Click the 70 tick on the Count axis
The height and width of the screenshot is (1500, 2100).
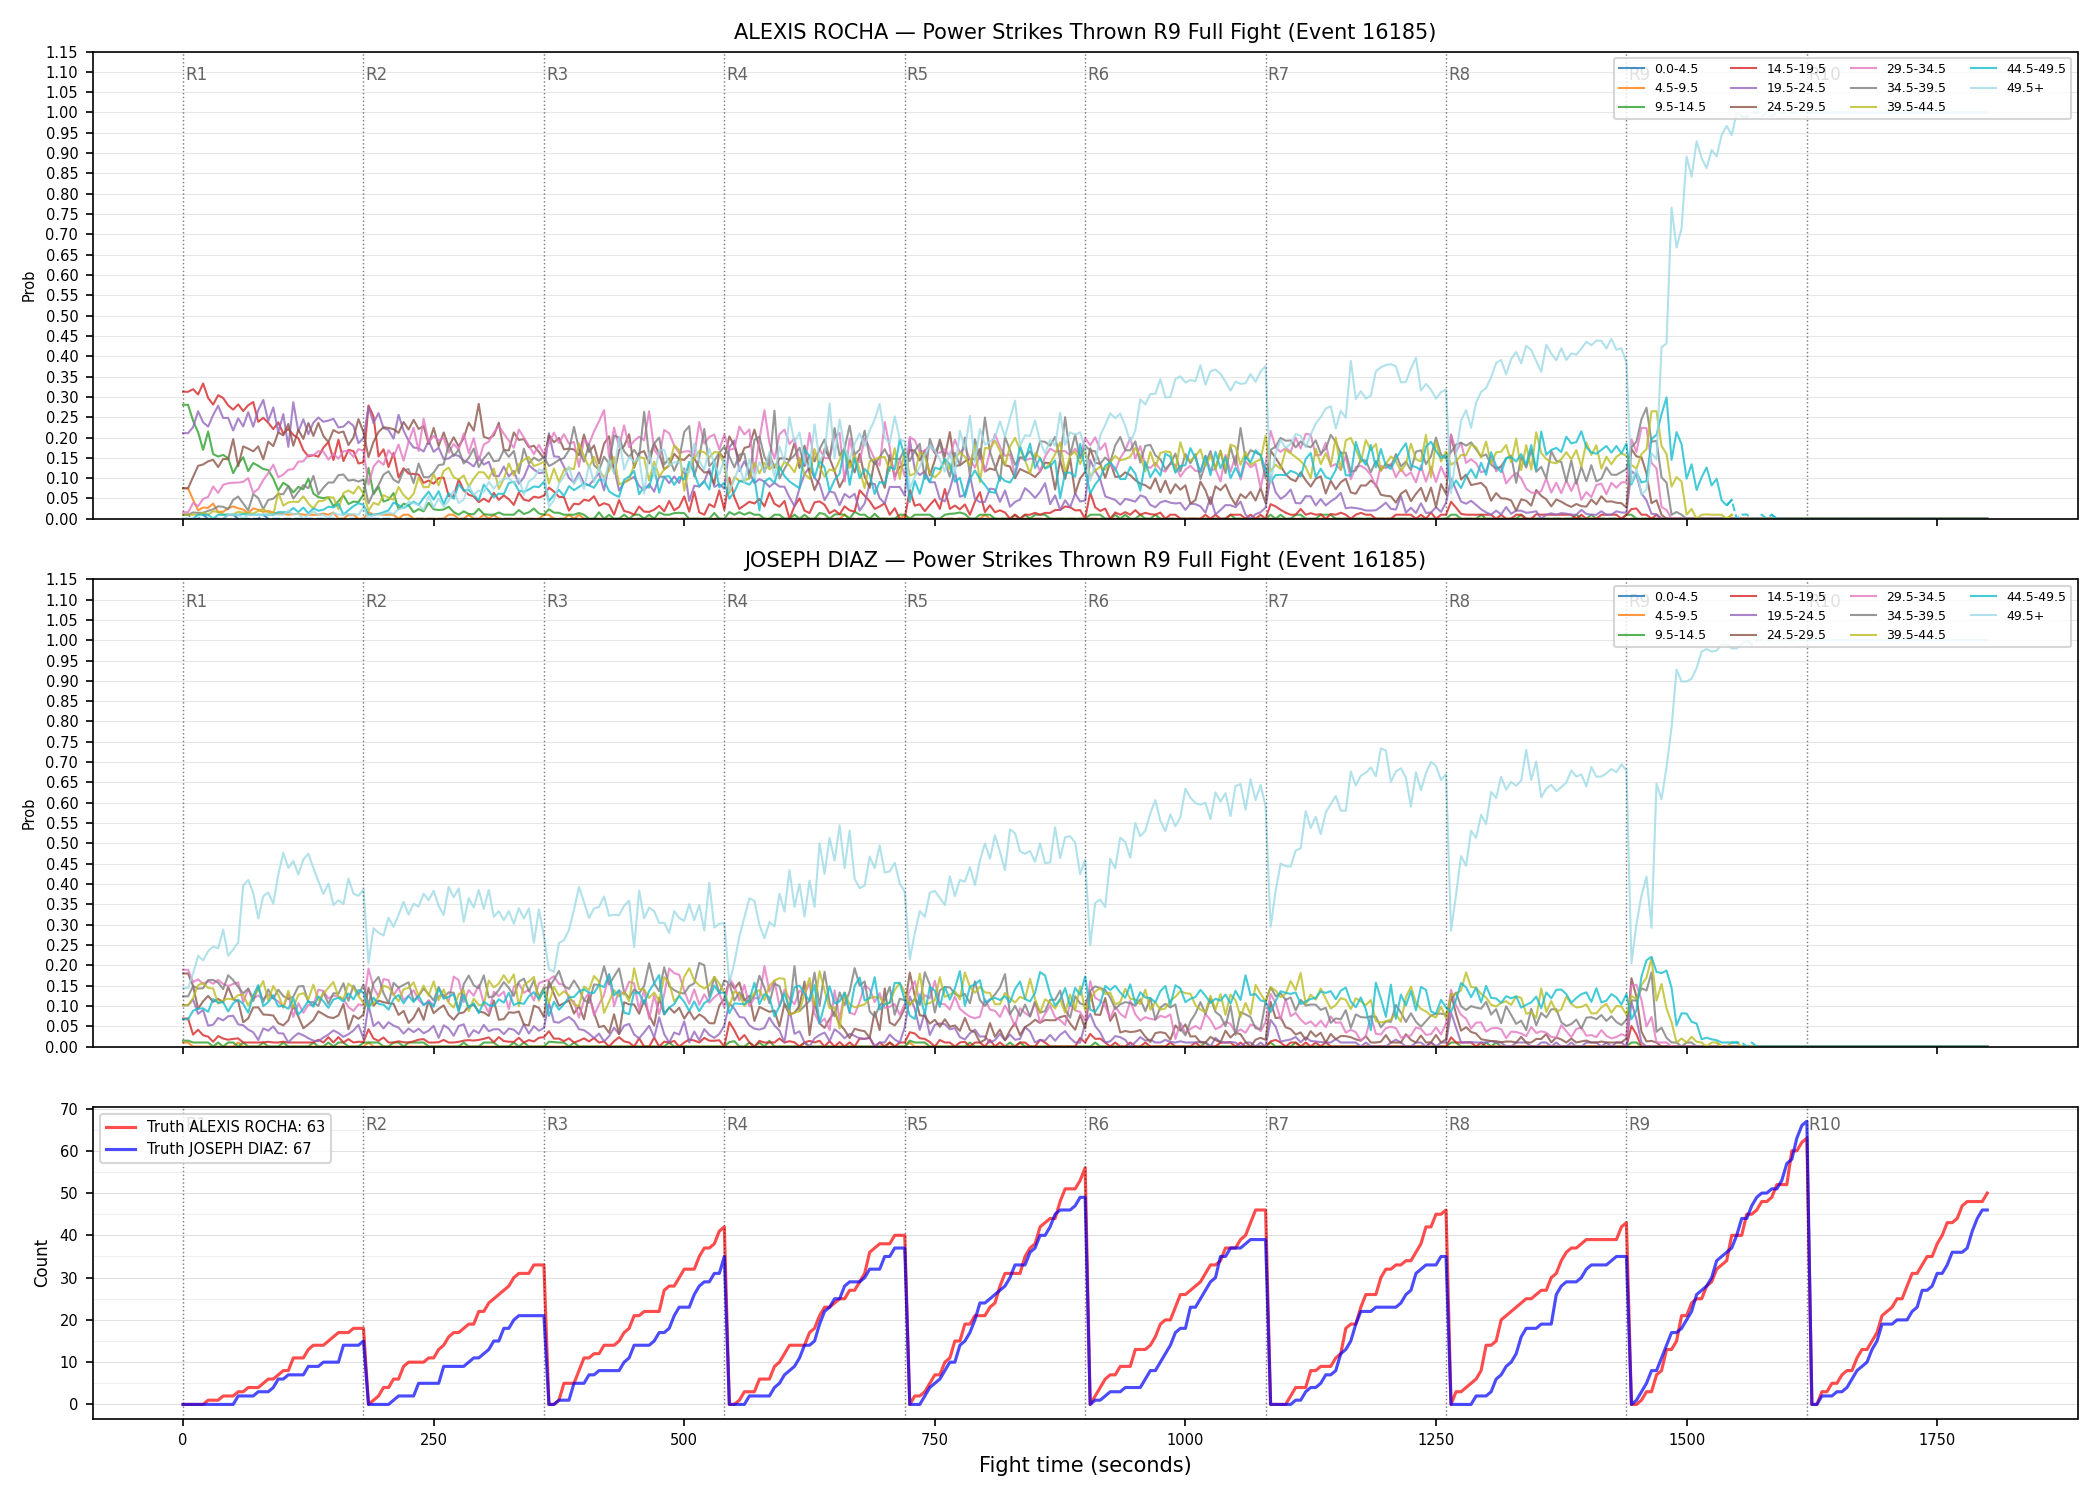[69, 1109]
